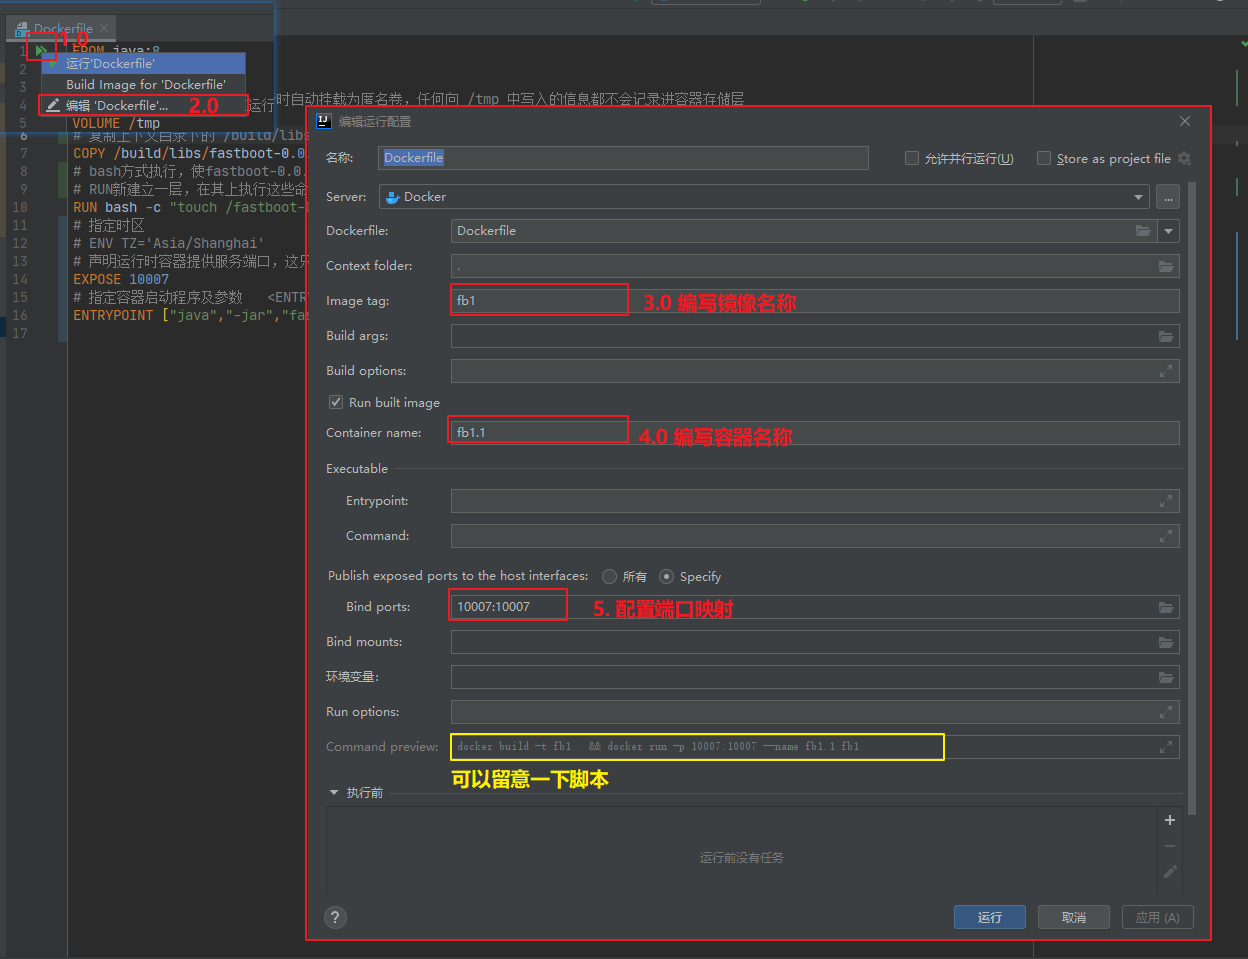Select the Specify radio button for ports
The image size is (1248, 959).
[x=666, y=576]
